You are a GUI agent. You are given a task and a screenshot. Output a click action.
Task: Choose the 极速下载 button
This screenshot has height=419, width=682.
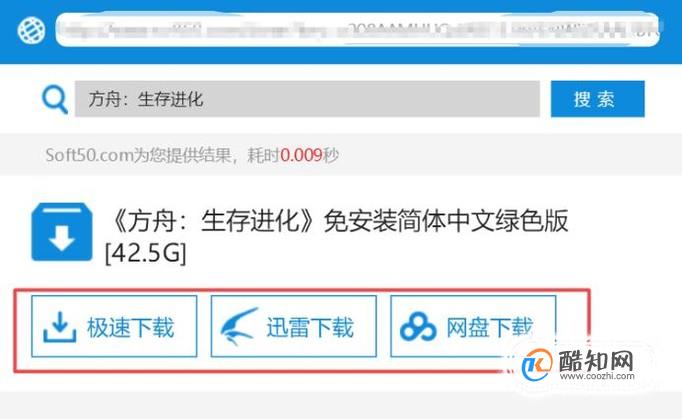pos(114,326)
